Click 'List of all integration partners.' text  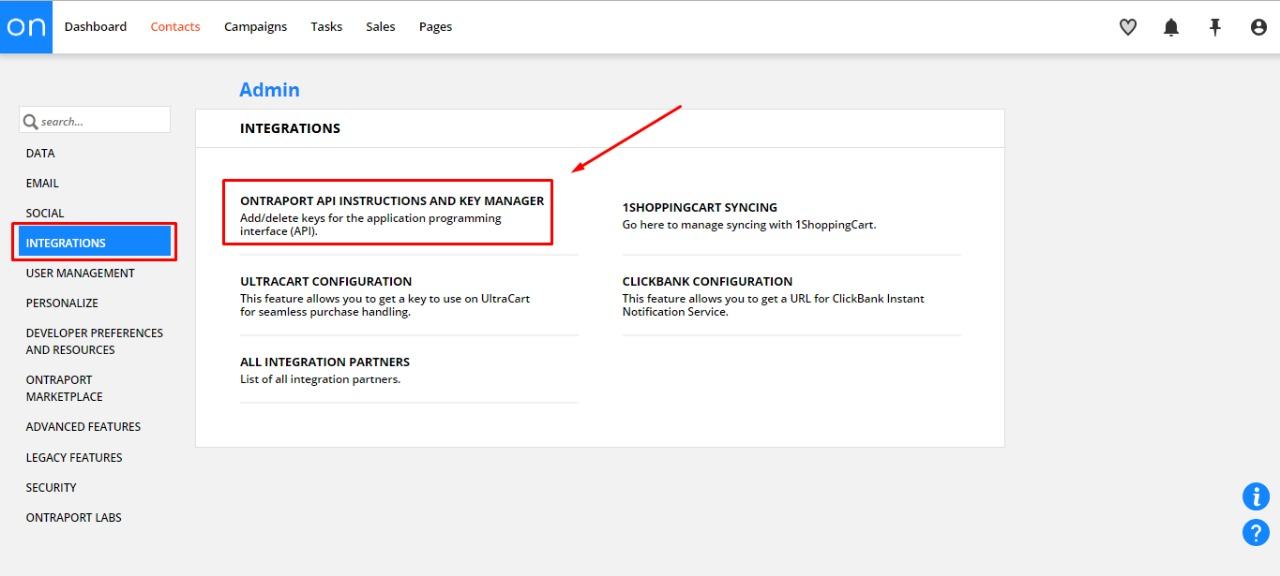click(320, 379)
